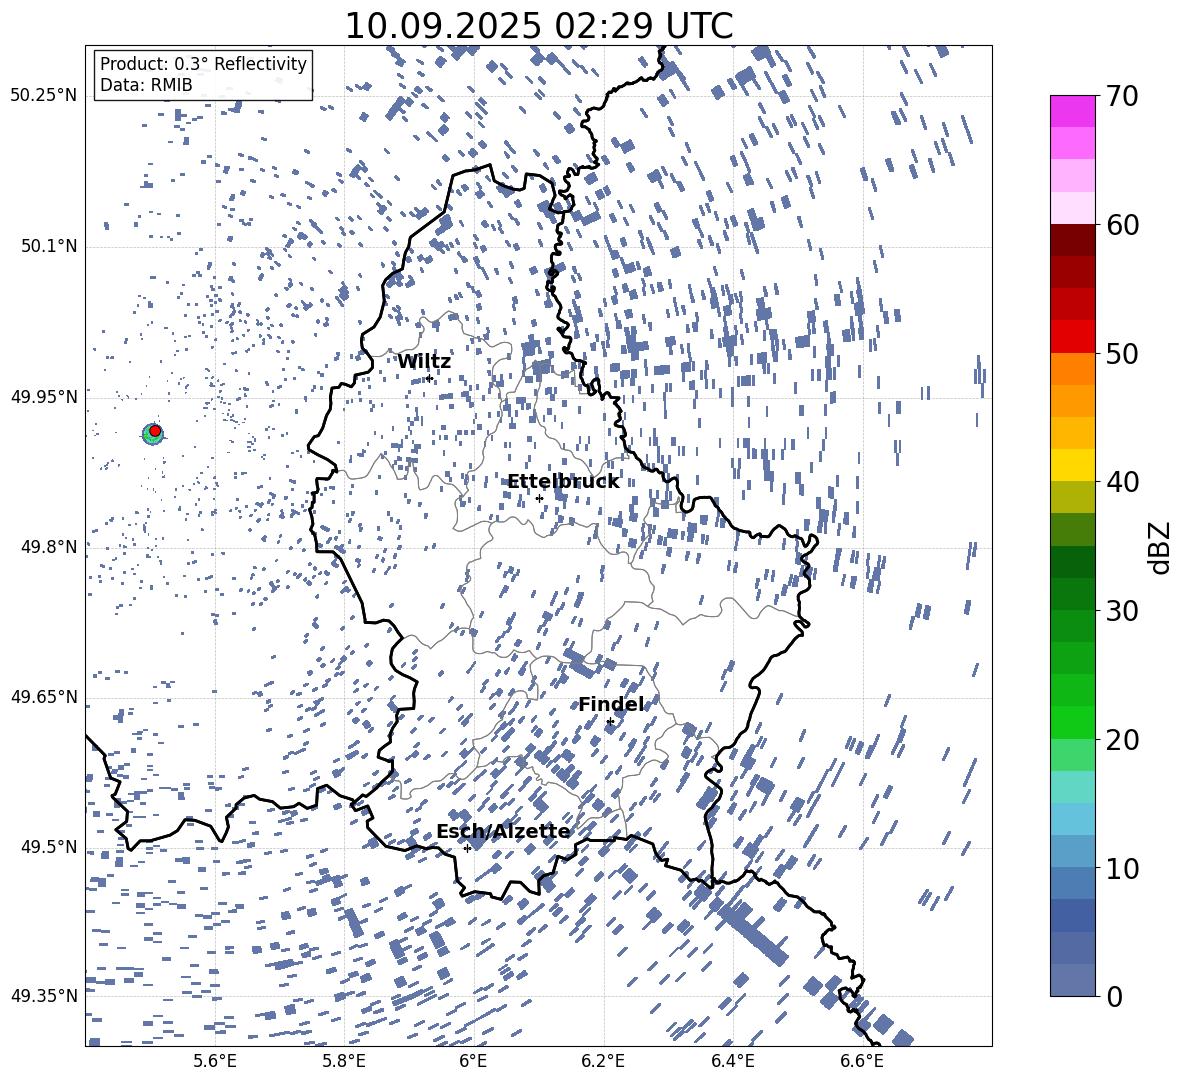
Task: Click the 20 tick on colorbar
Action: (1122, 740)
